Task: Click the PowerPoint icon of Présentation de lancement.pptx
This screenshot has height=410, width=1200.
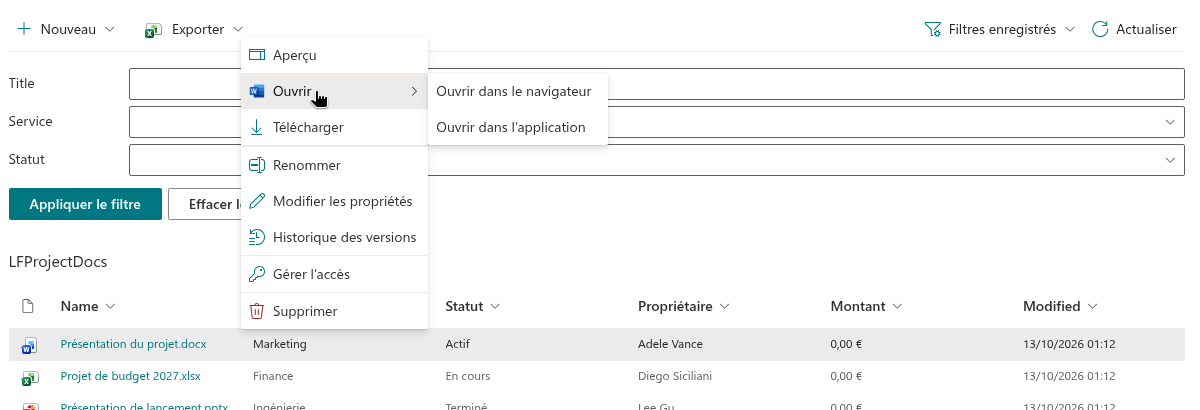Action: coord(29,407)
